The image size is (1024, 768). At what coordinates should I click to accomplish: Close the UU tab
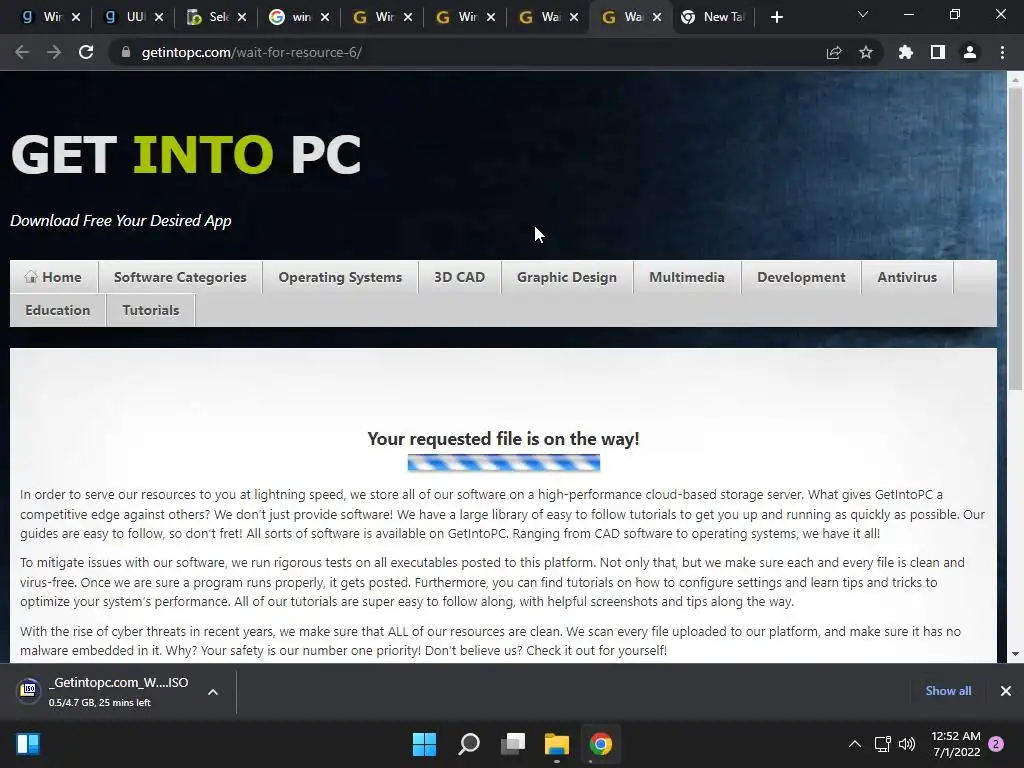[159, 17]
